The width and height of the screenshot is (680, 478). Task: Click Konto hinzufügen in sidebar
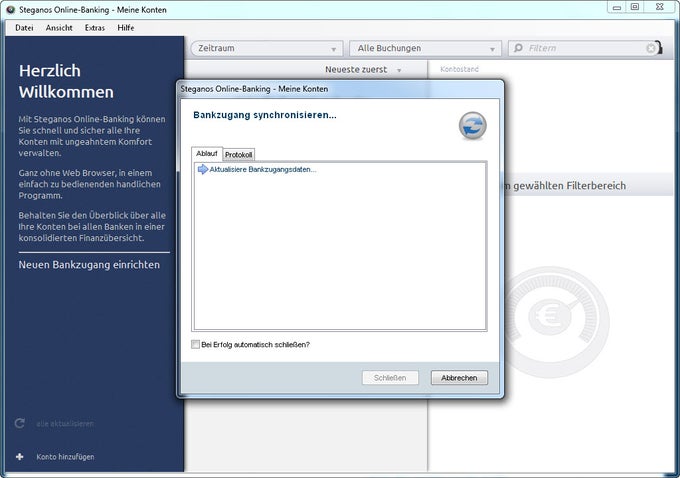pyautogui.click(x=65, y=457)
